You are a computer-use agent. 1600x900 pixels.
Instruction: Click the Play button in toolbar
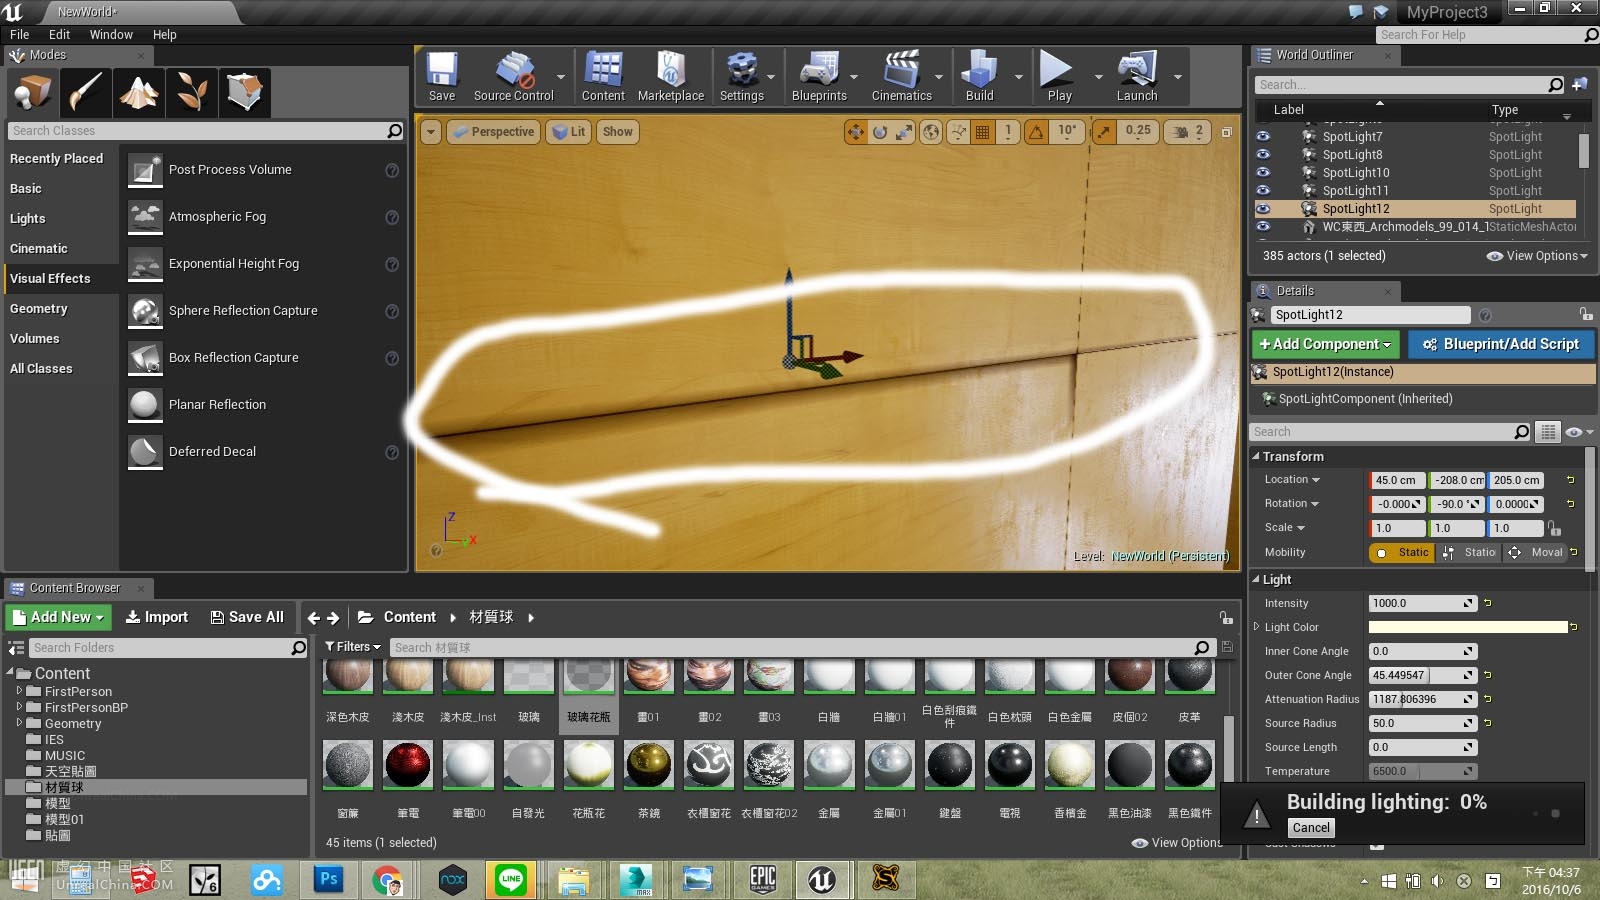1059,77
